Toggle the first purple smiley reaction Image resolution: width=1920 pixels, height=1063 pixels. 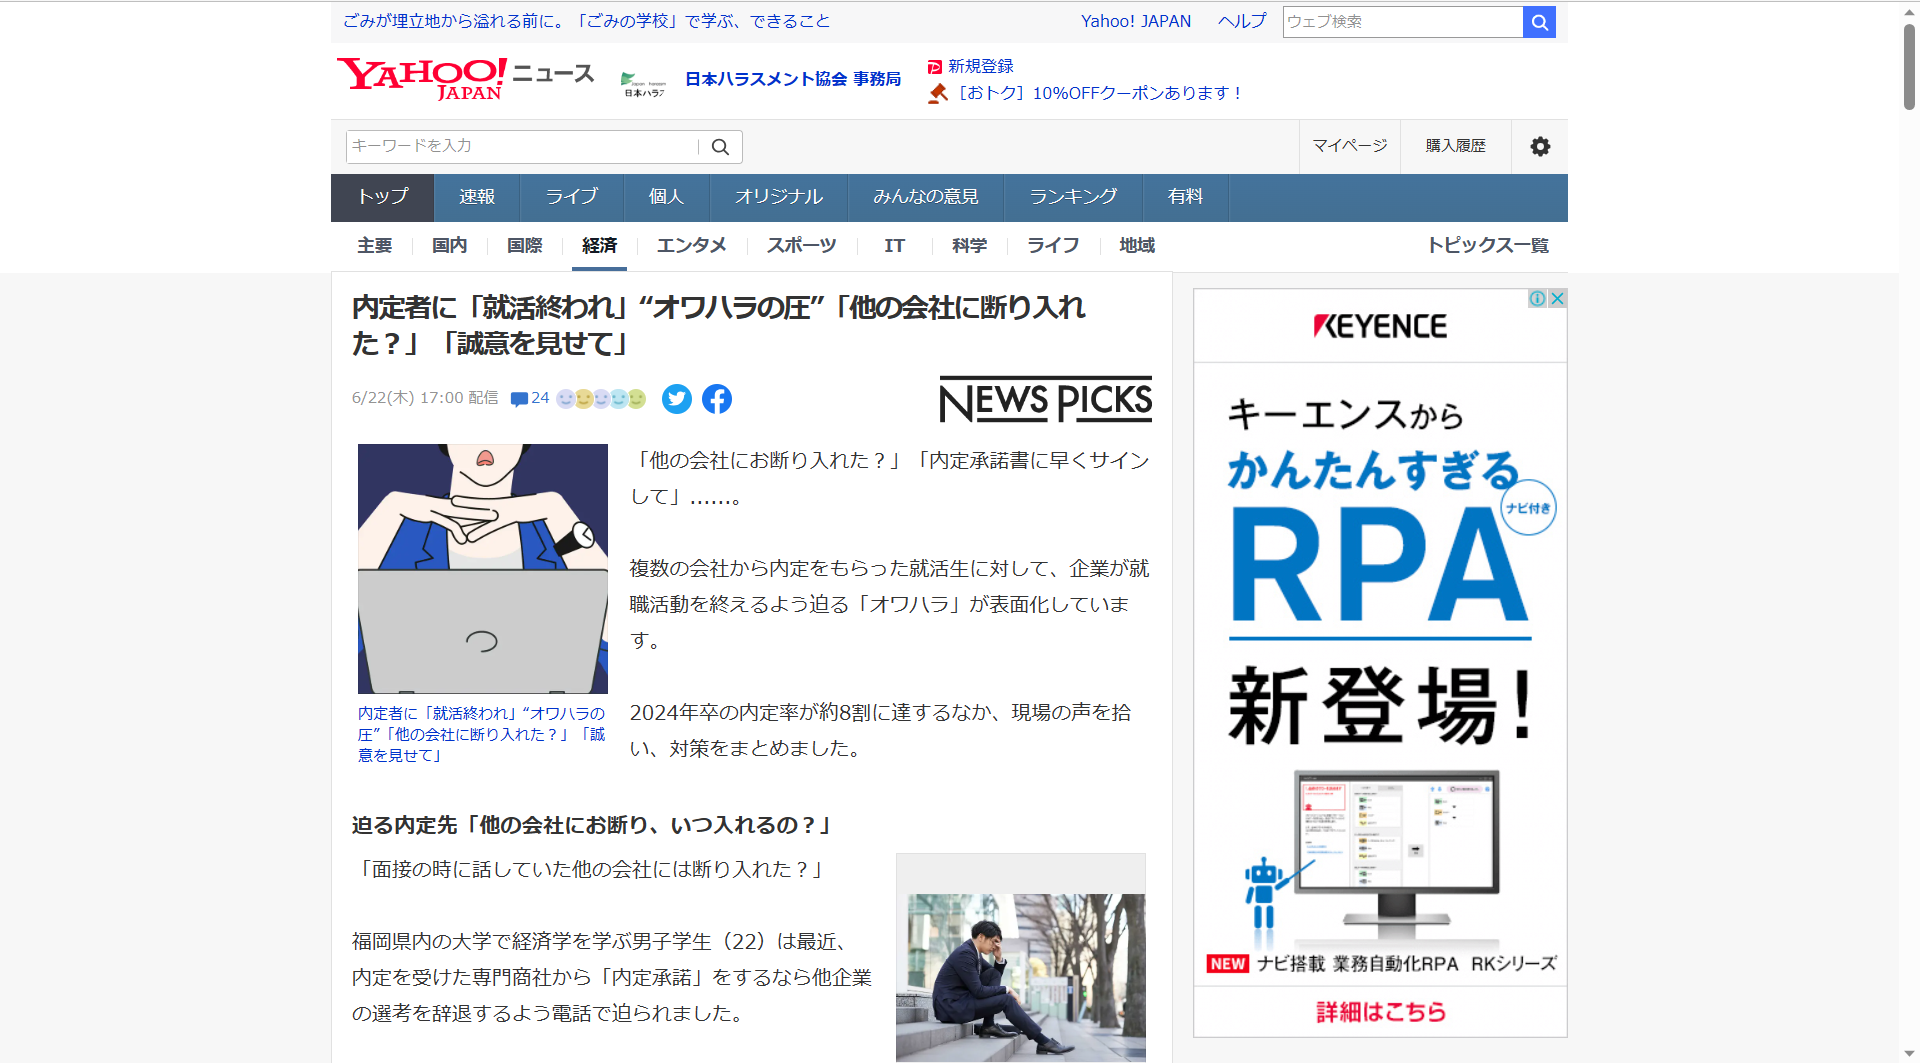[x=565, y=398]
